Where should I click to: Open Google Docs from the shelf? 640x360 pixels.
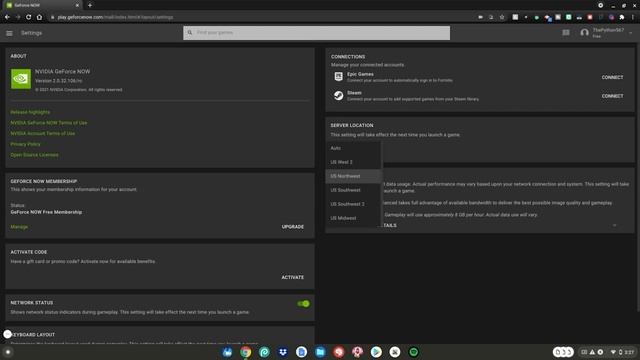301,352
